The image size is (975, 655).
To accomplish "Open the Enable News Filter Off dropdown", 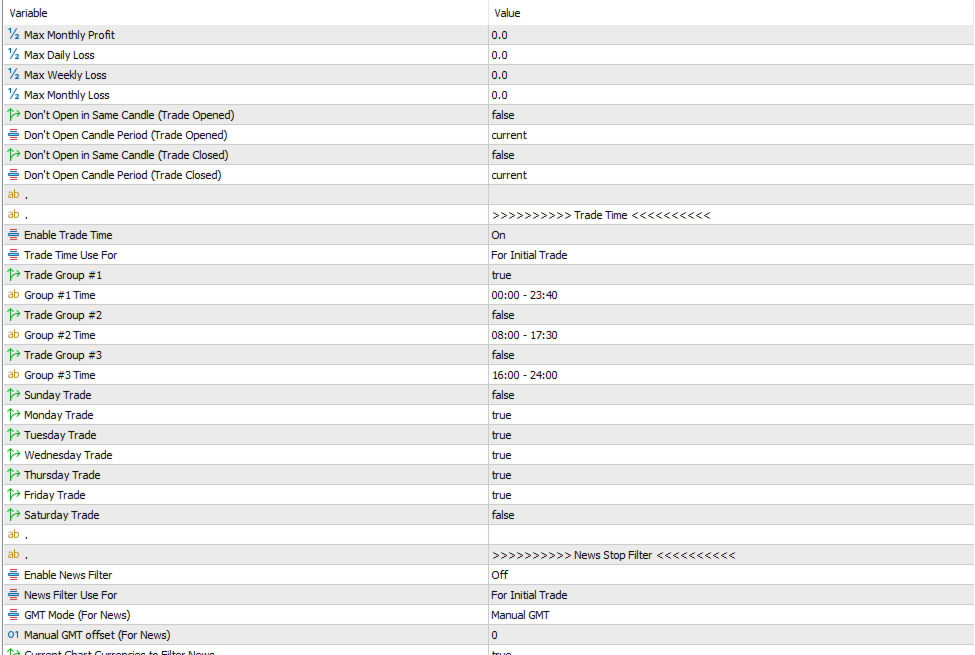I will 499,575.
